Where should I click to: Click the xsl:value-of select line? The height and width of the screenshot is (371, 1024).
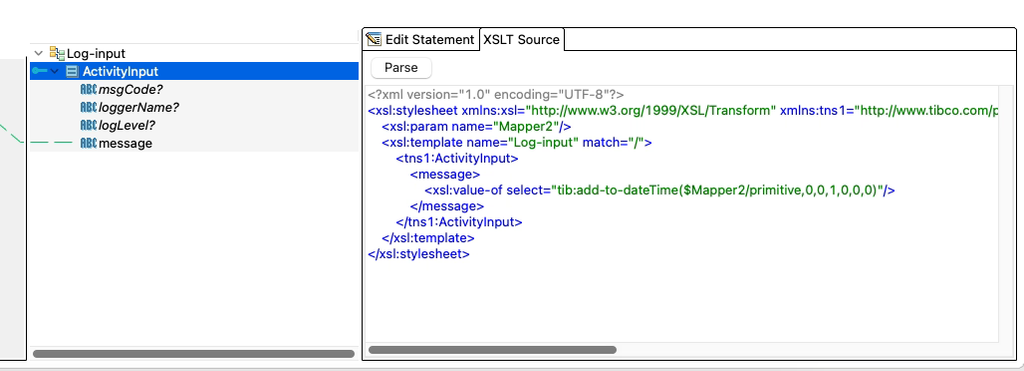coord(660,190)
